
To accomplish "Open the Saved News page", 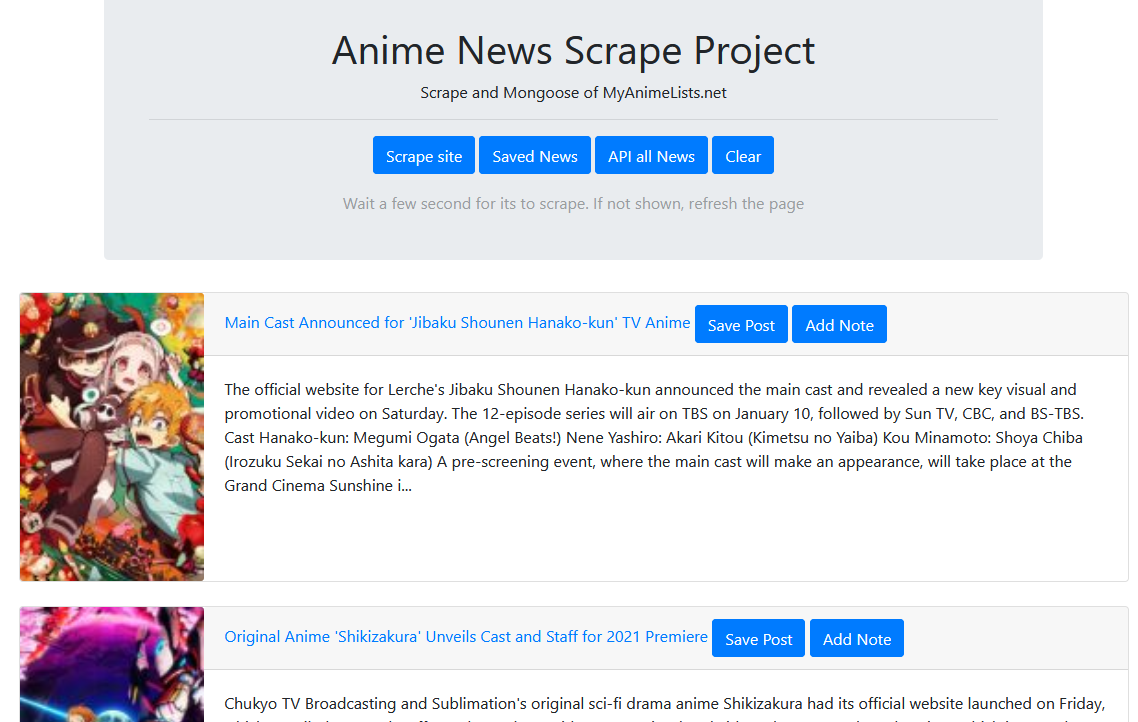I will pyautogui.click(x=535, y=156).
